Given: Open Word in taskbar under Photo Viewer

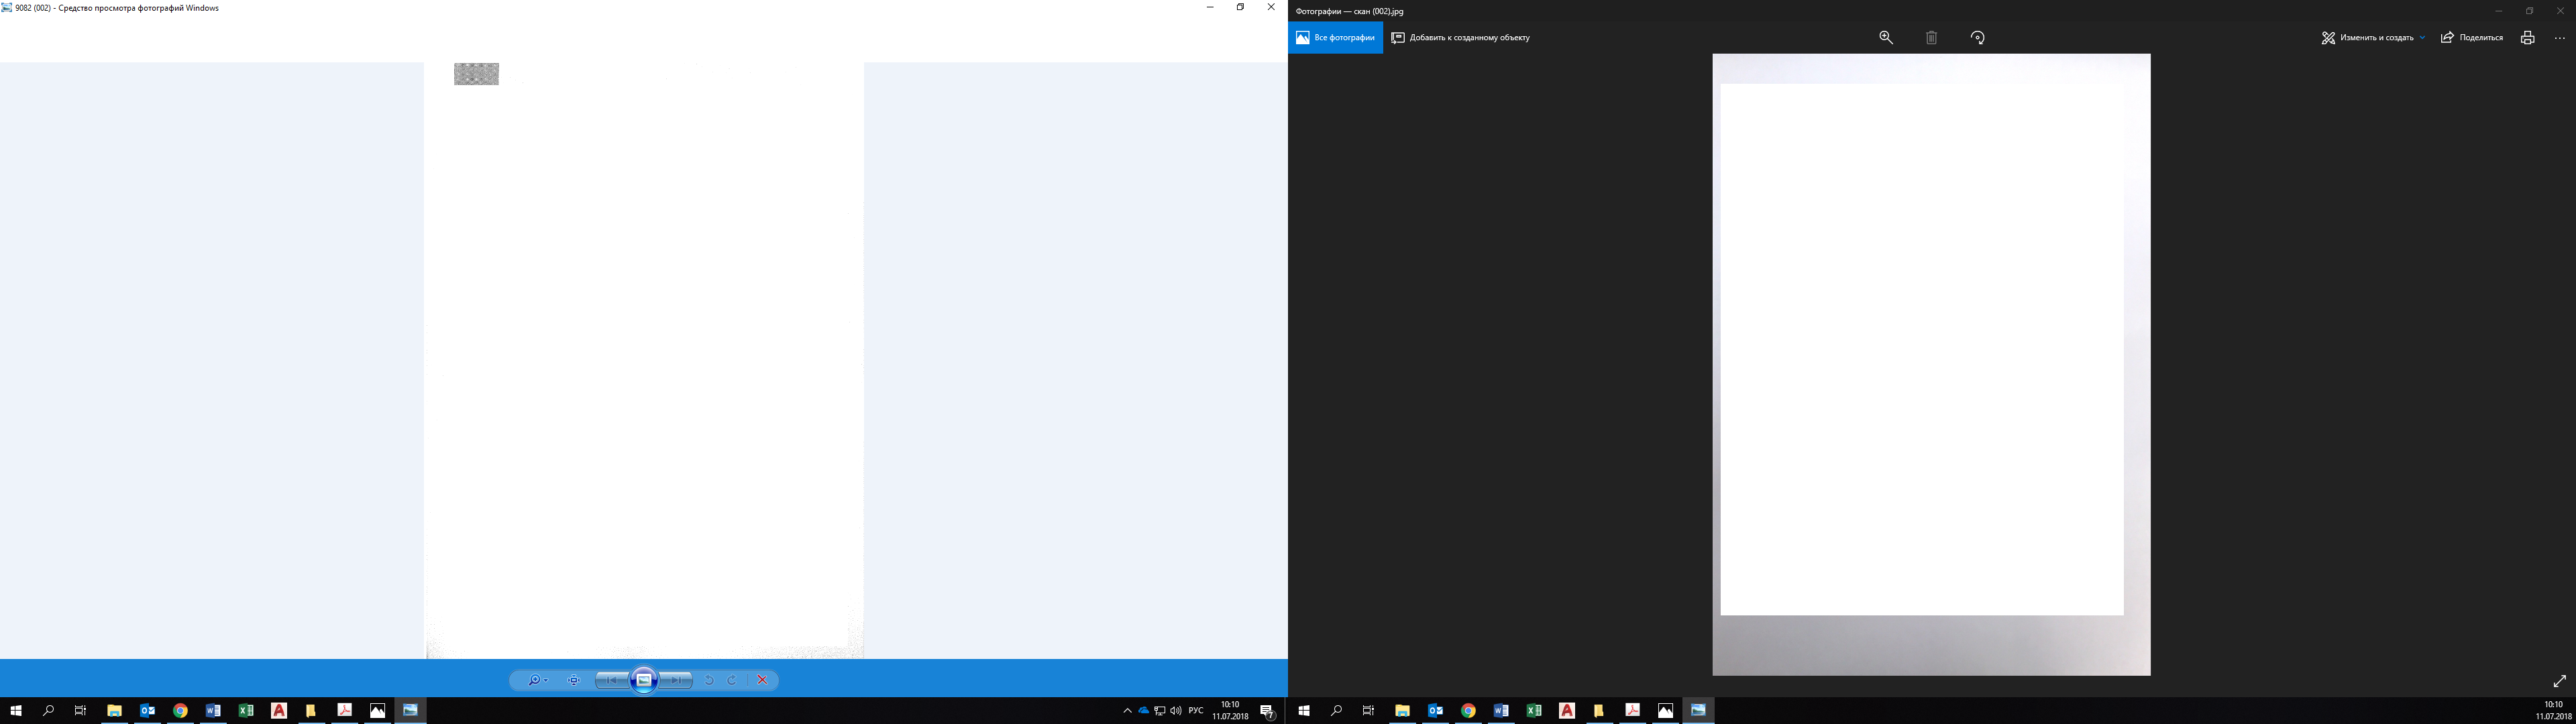Looking at the screenshot, I should pos(213,711).
